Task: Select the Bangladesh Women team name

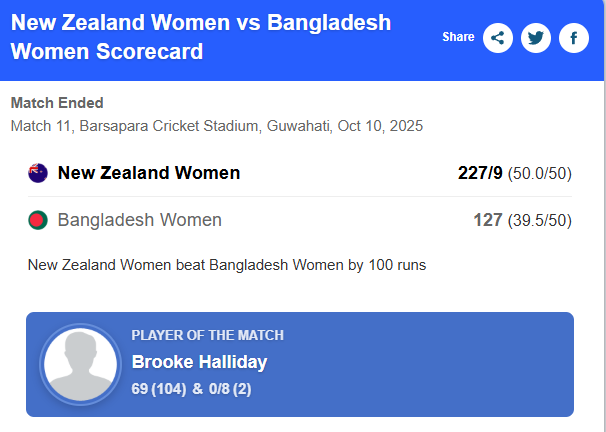Action: pyautogui.click(x=140, y=220)
